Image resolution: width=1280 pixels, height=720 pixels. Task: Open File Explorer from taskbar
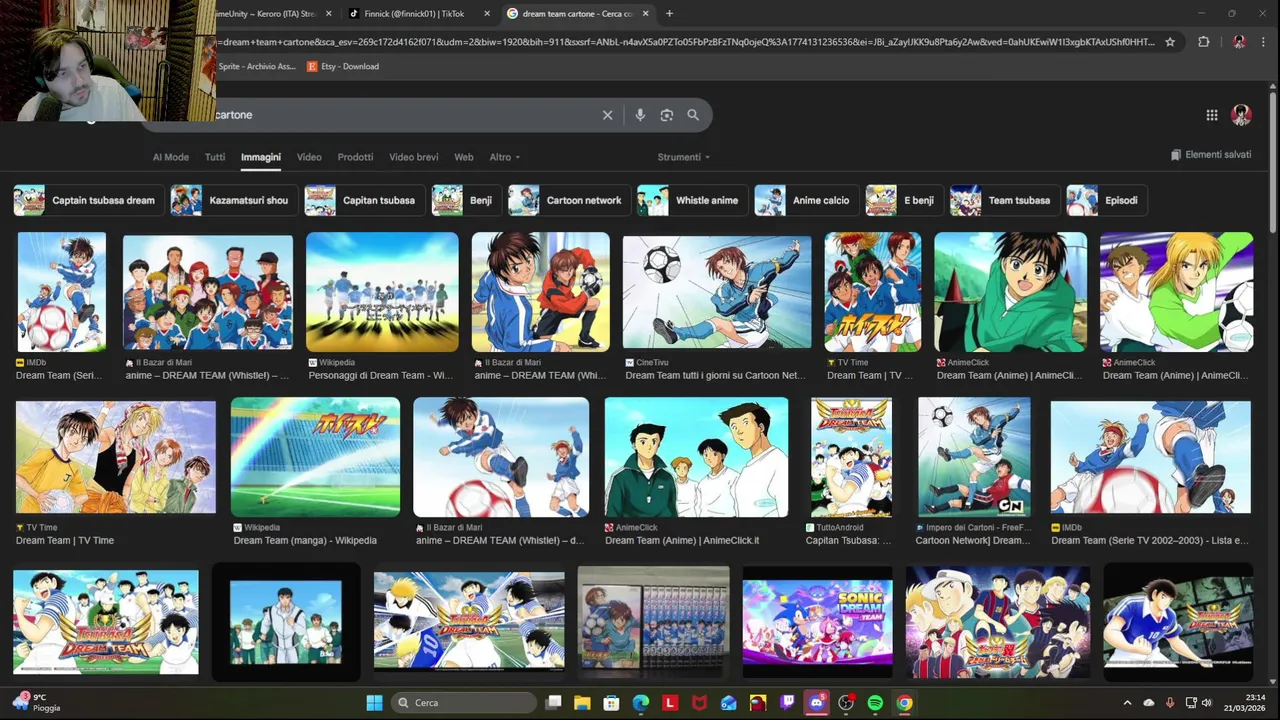tap(582, 703)
